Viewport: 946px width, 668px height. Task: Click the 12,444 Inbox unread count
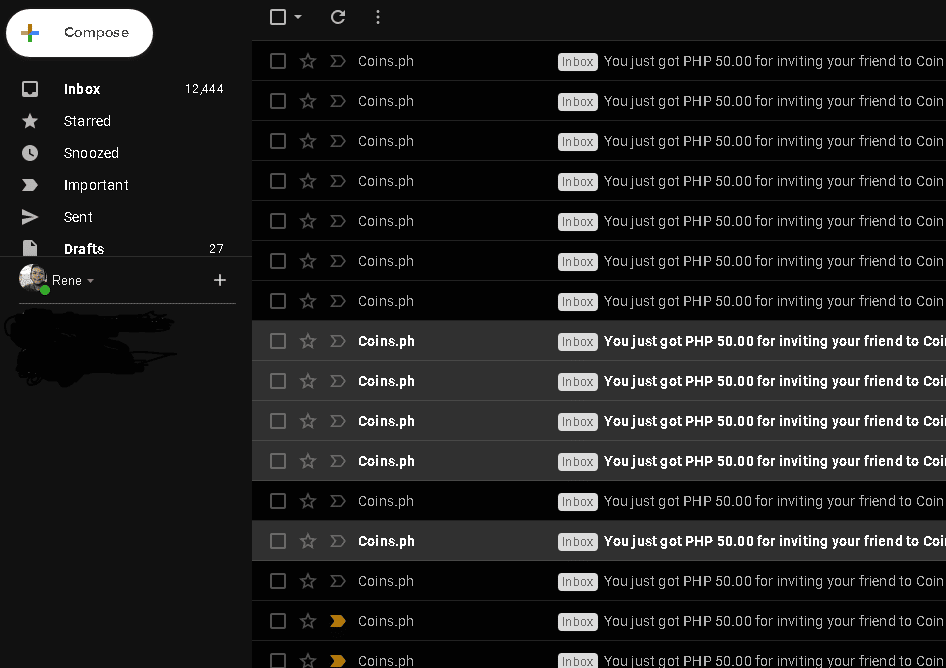(204, 89)
